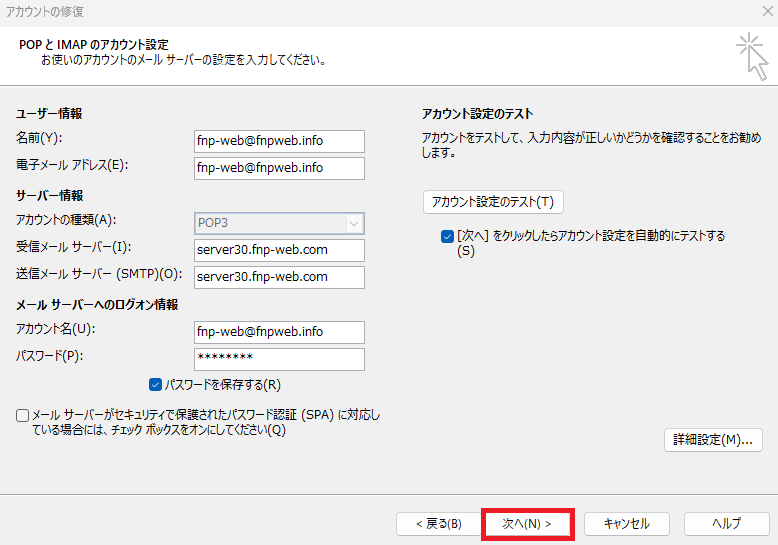Screen dimensions: 778x545
Task: Click the サーバー情報 section heading
Action: pos(49,196)
